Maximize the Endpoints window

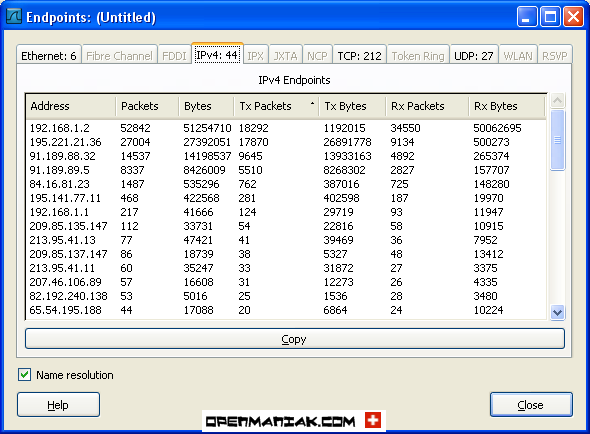pos(550,17)
